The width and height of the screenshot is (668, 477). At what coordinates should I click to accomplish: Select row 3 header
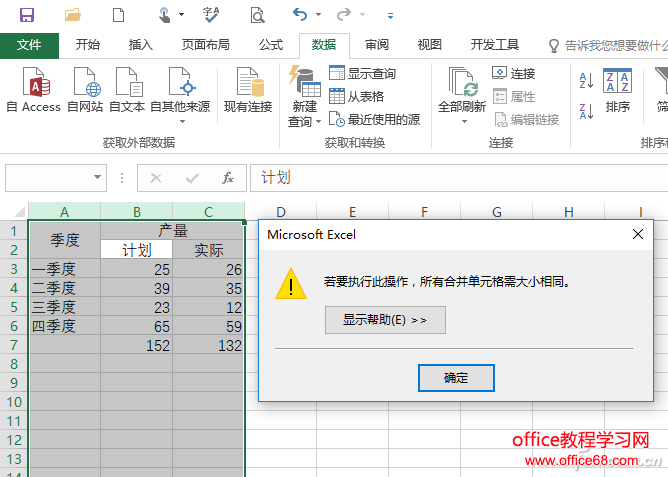pyautogui.click(x=14, y=269)
